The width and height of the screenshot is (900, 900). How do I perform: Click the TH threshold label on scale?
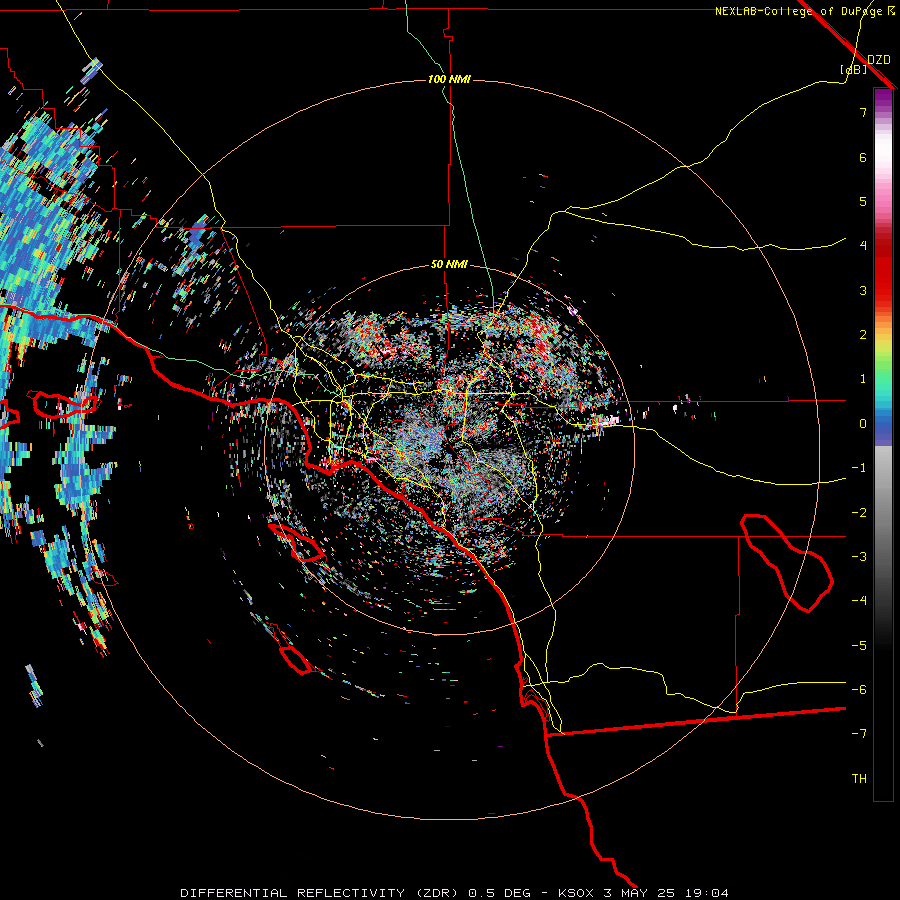[859, 779]
